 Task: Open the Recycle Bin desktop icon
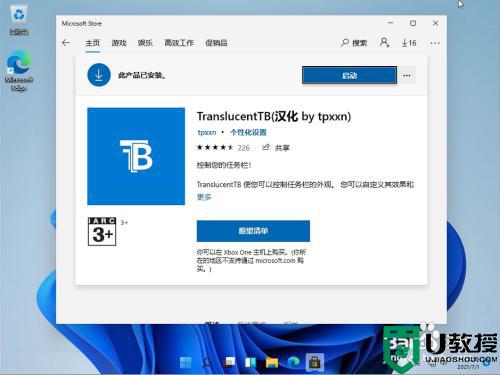pos(19,21)
